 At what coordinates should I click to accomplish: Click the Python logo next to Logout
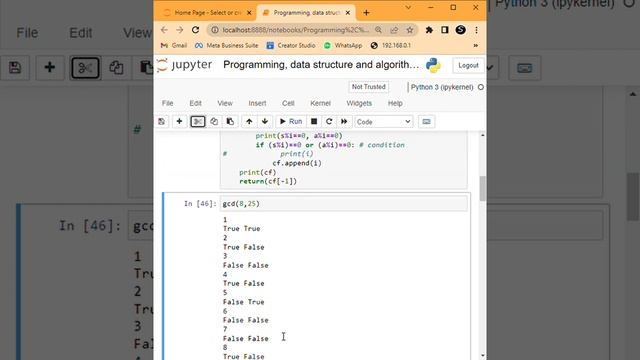[x=433, y=65]
